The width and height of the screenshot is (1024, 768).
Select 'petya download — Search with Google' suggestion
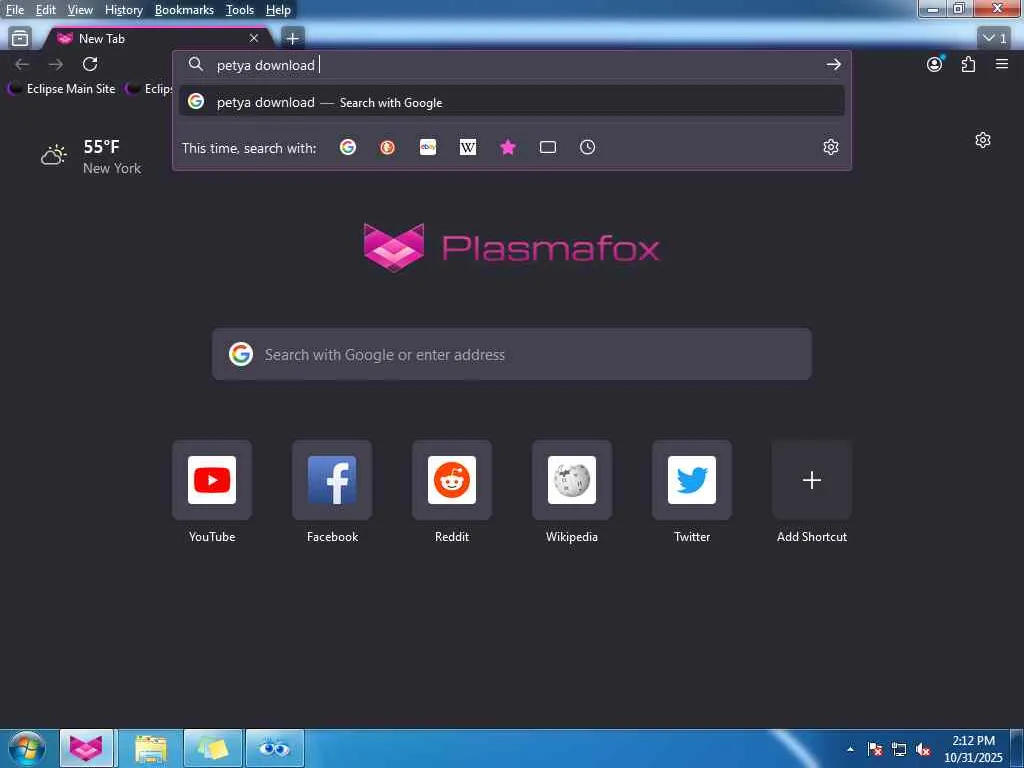click(511, 102)
